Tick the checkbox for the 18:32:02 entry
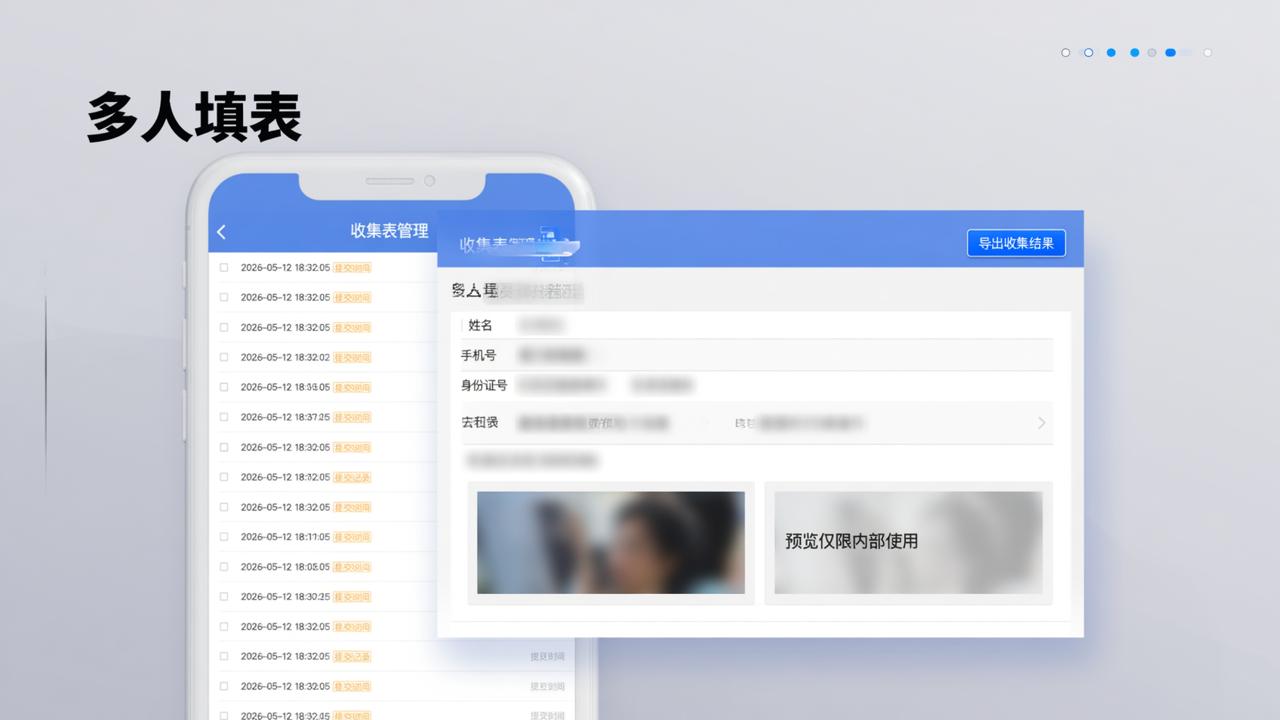 coord(224,357)
